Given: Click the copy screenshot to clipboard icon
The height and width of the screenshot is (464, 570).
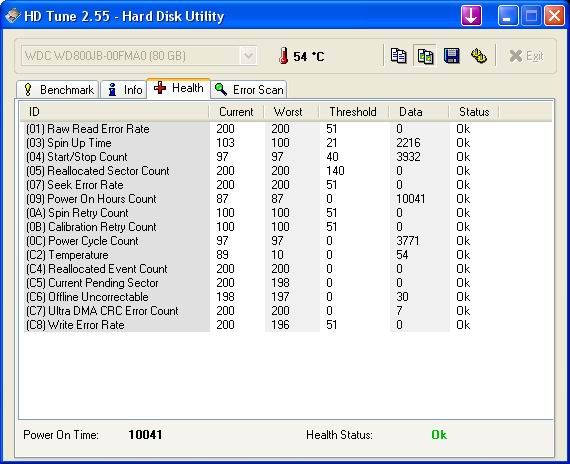Looking at the screenshot, I should (425, 56).
